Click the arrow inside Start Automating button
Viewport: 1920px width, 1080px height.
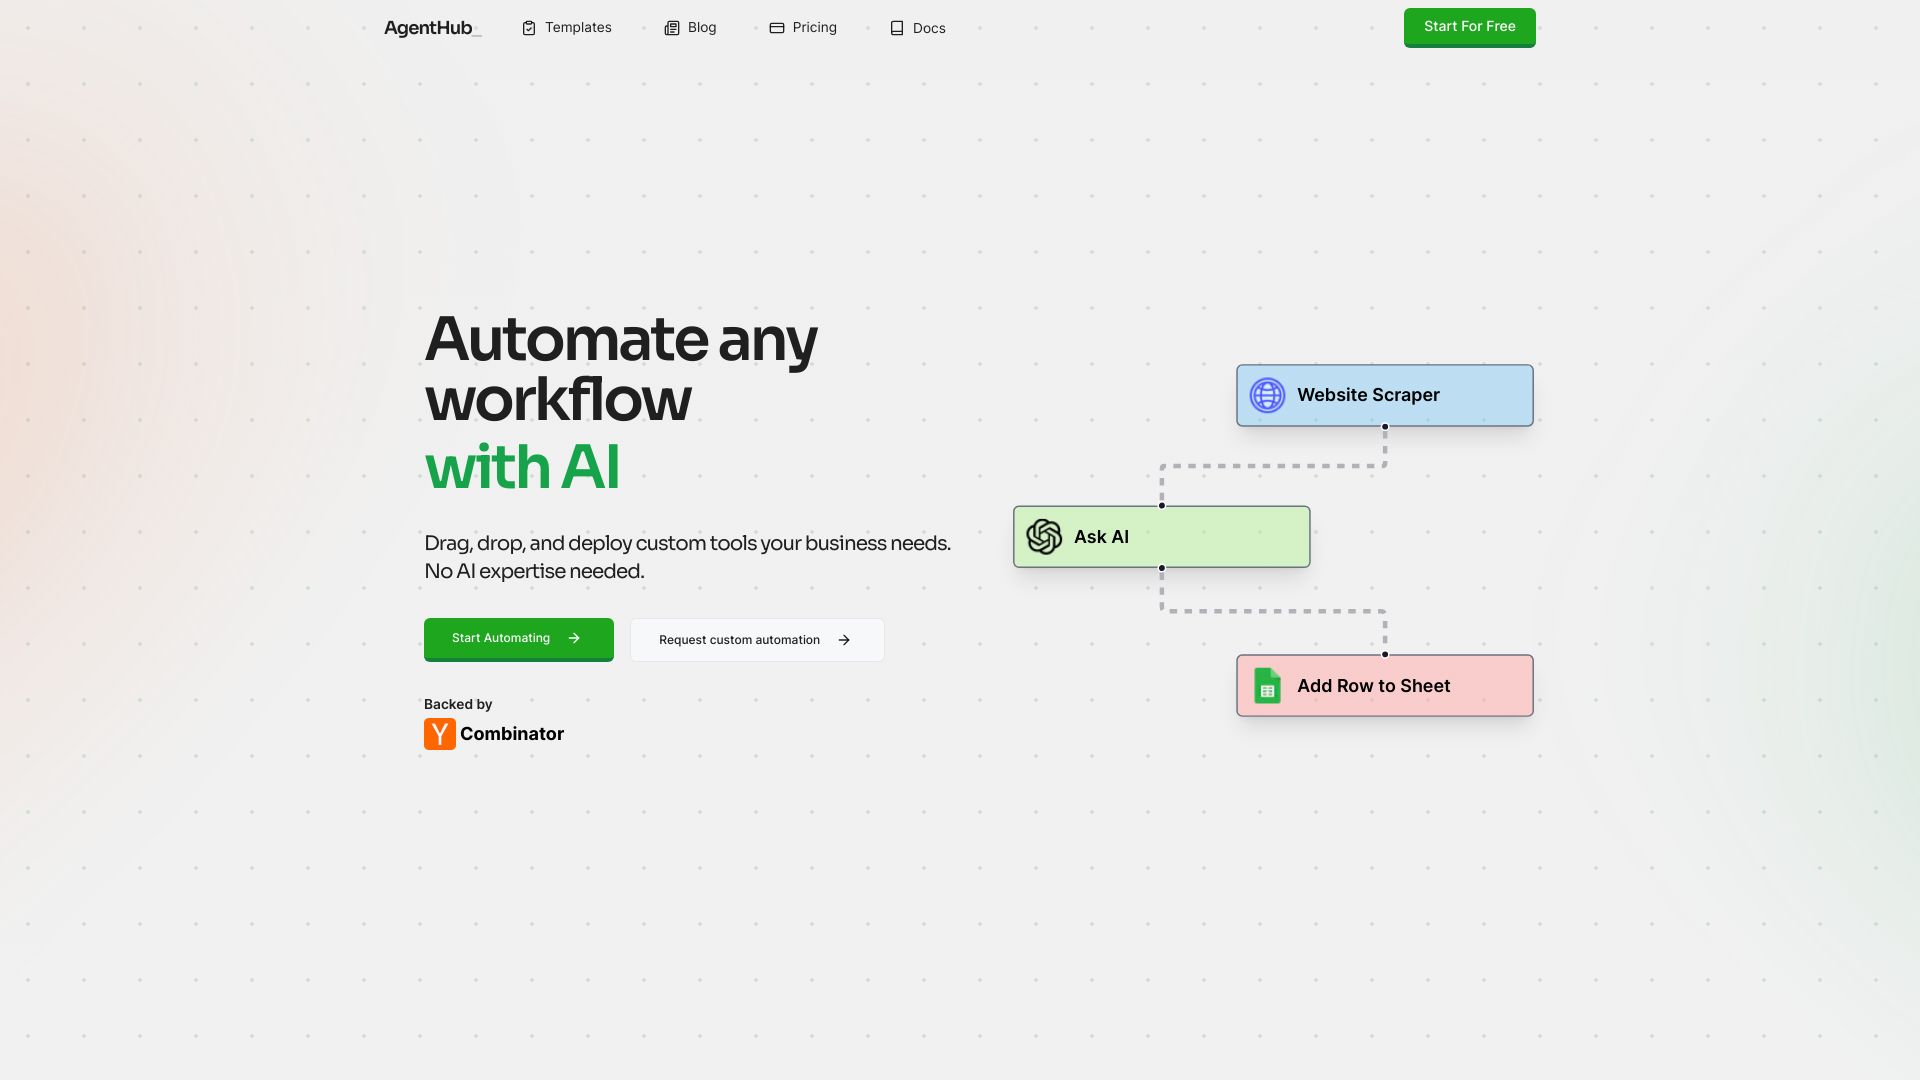click(574, 638)
